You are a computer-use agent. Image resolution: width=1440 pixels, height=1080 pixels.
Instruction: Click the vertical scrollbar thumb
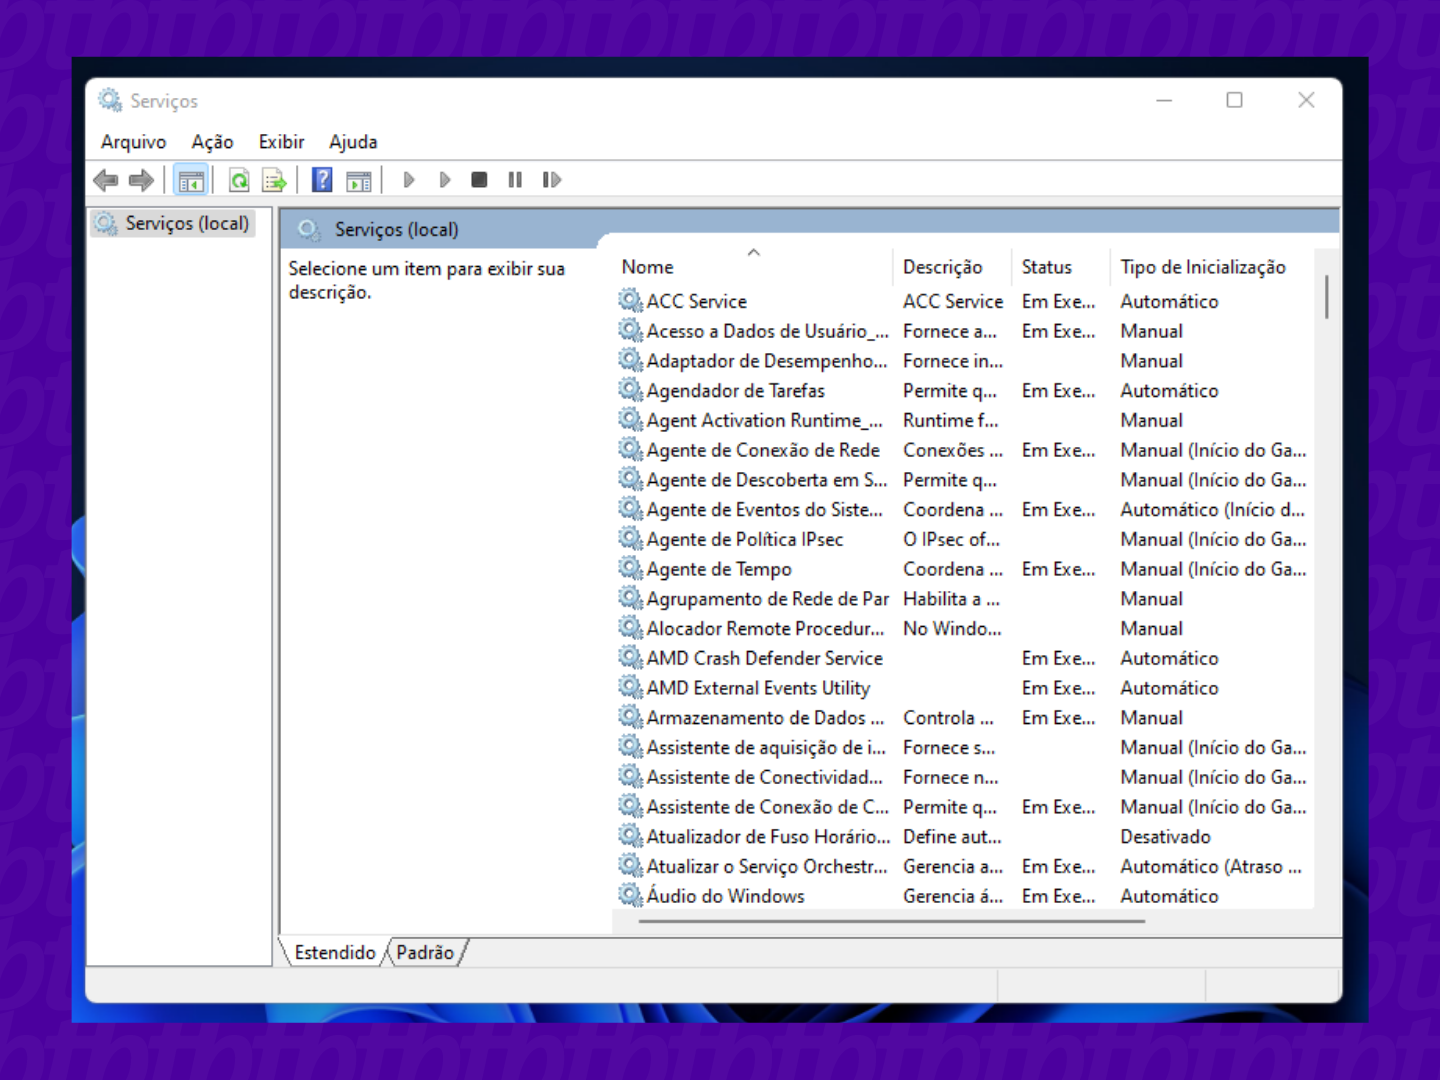1326,296
